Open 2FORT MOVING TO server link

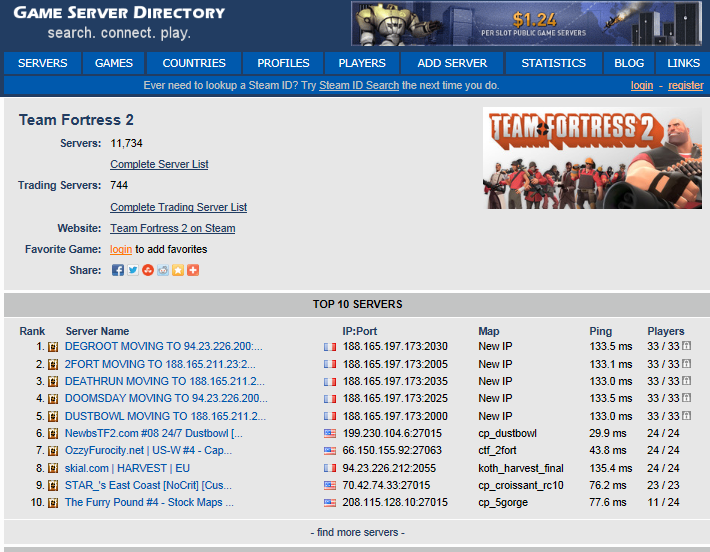tap(160, 365)
